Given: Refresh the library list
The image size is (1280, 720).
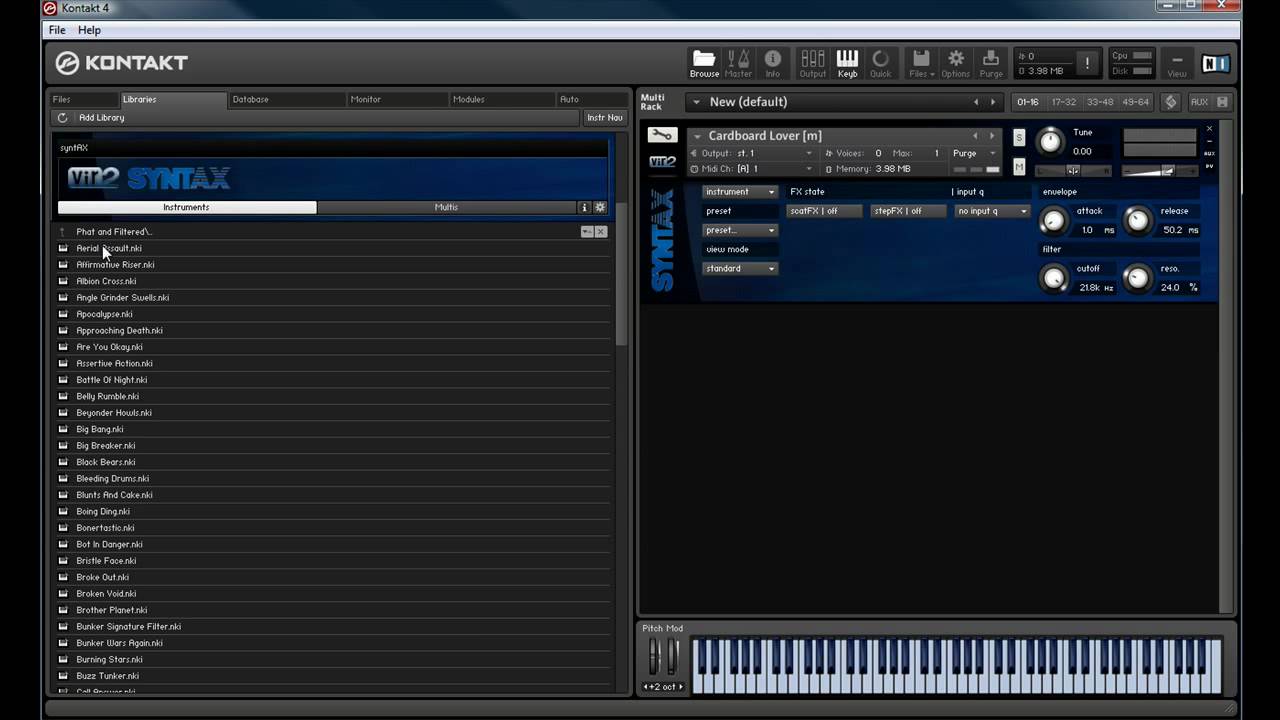Looking at the screenshot, I should [x=62, y=117].
